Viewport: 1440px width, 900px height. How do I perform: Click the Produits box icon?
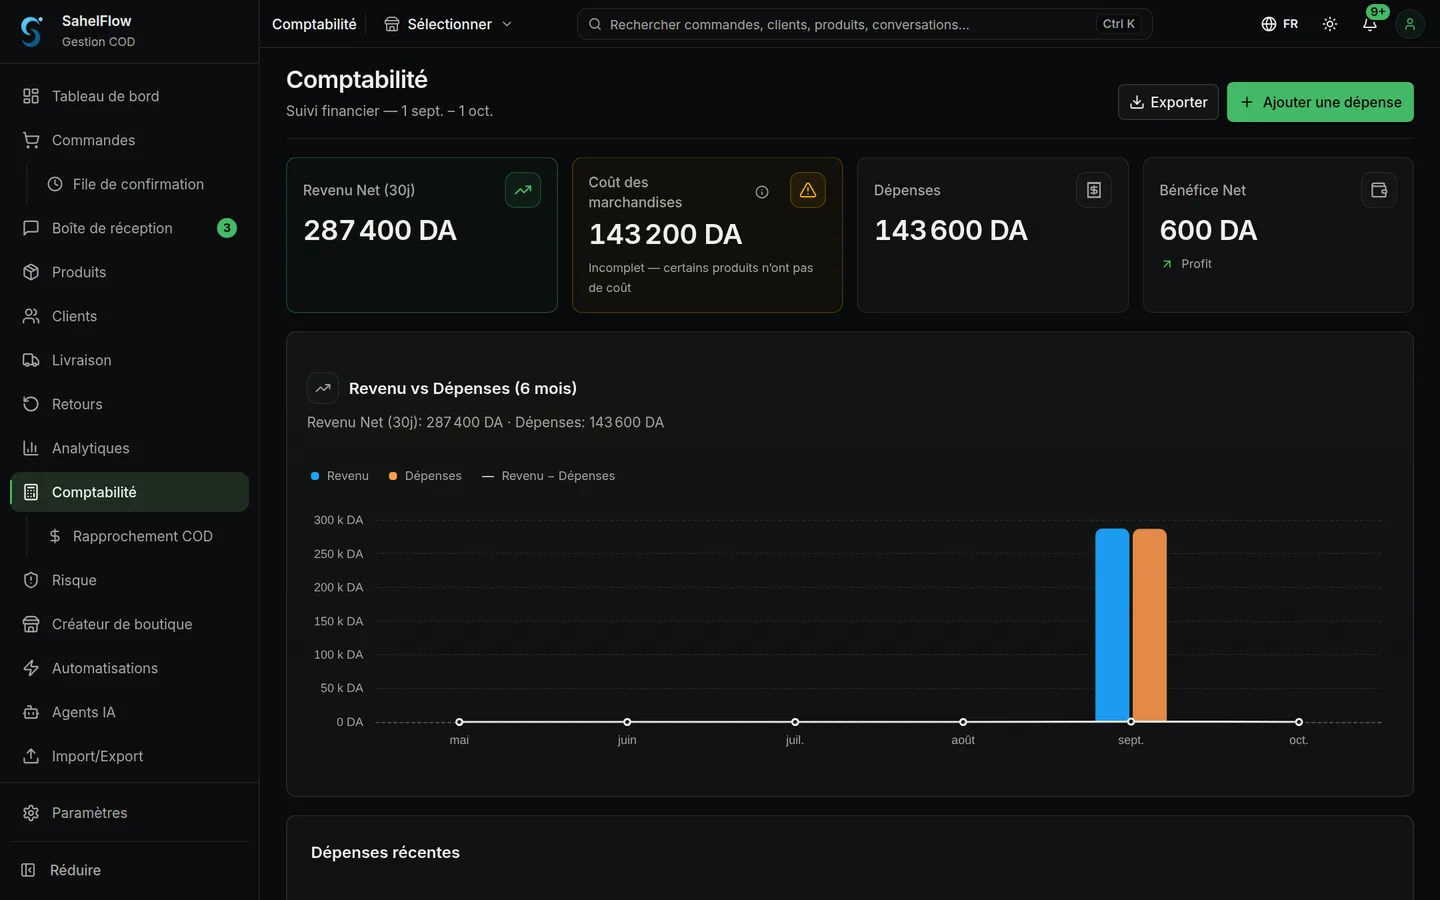pos(31,272)
